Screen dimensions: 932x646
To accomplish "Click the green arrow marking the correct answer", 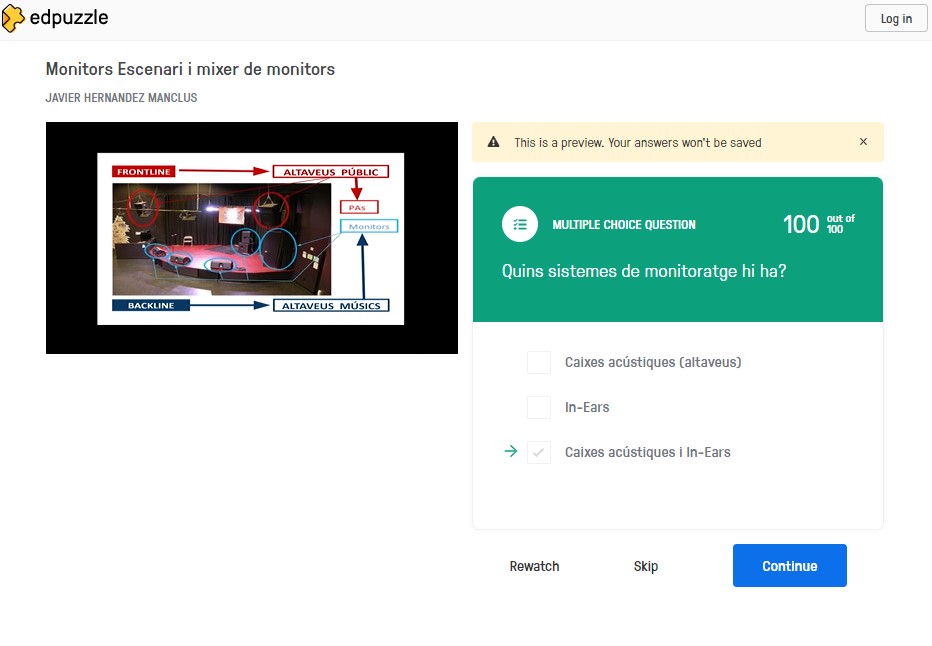I will tap(511, 452).
